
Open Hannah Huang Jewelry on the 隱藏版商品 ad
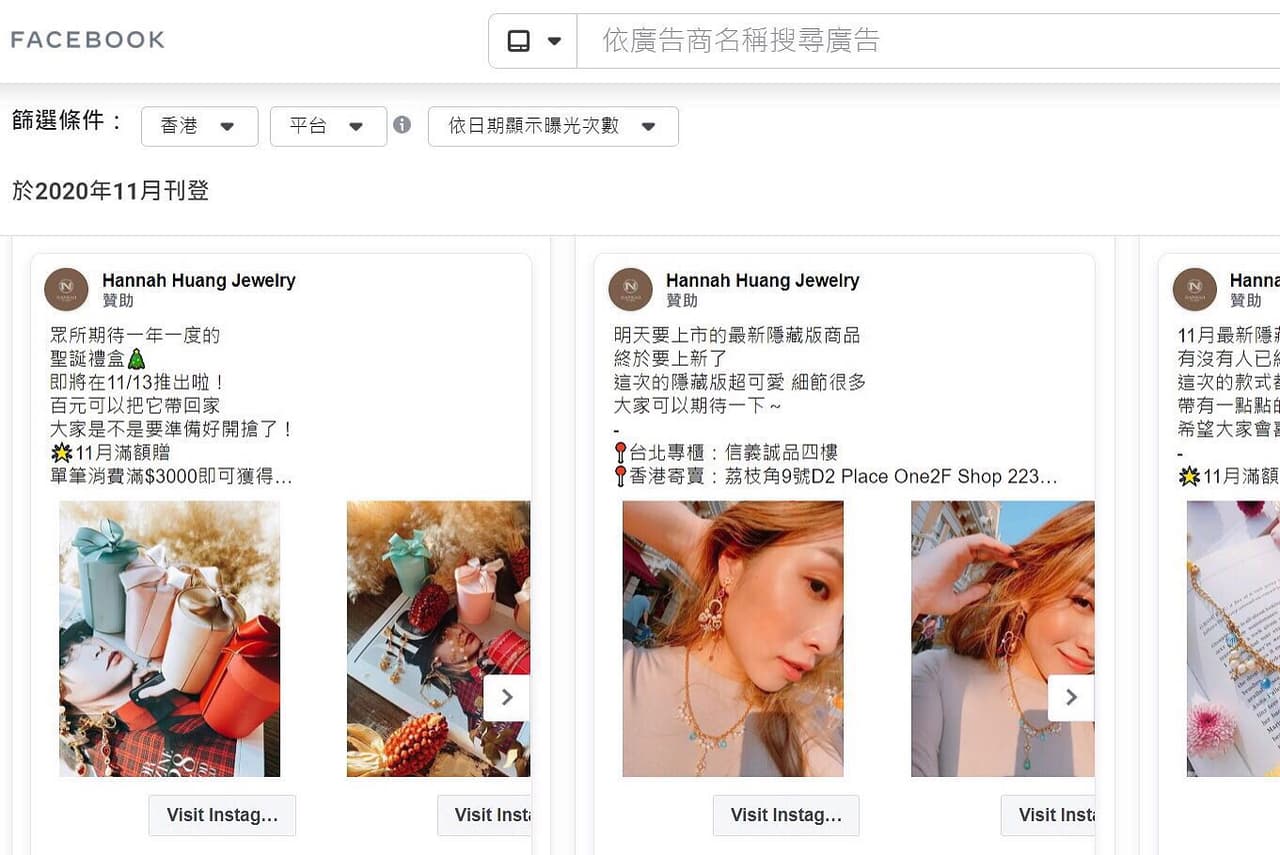click(x=763, y=281)
